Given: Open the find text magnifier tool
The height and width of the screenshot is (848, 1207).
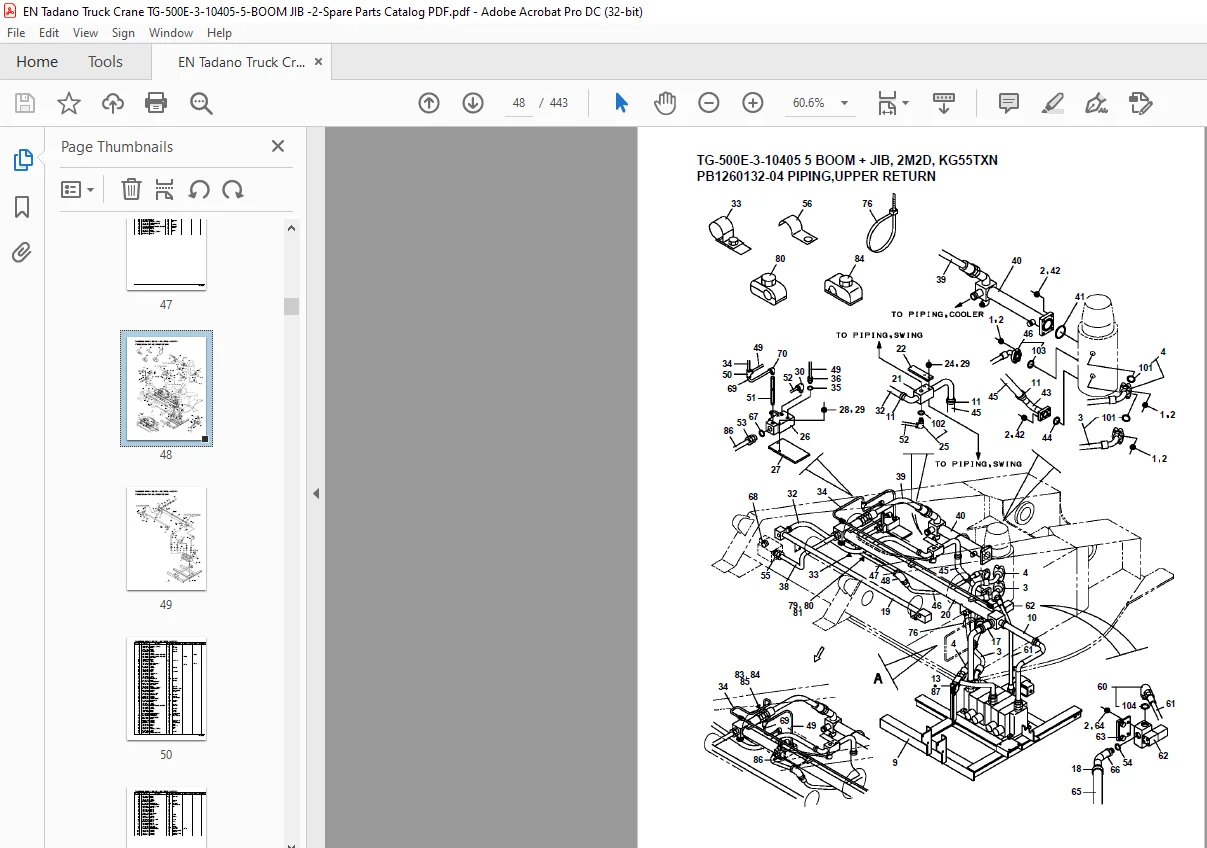Looking at the screenshot, I should click(x=201, y=103).
